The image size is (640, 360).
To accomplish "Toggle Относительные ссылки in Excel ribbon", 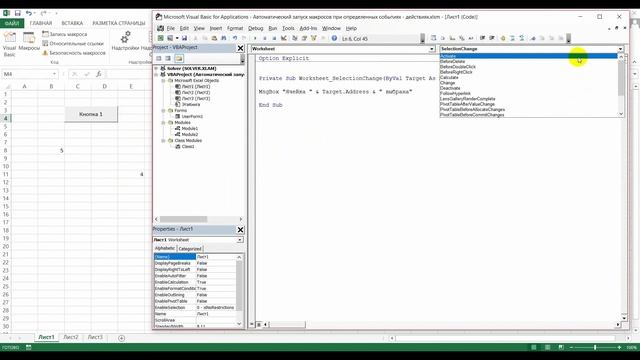I will pos(73,44).
